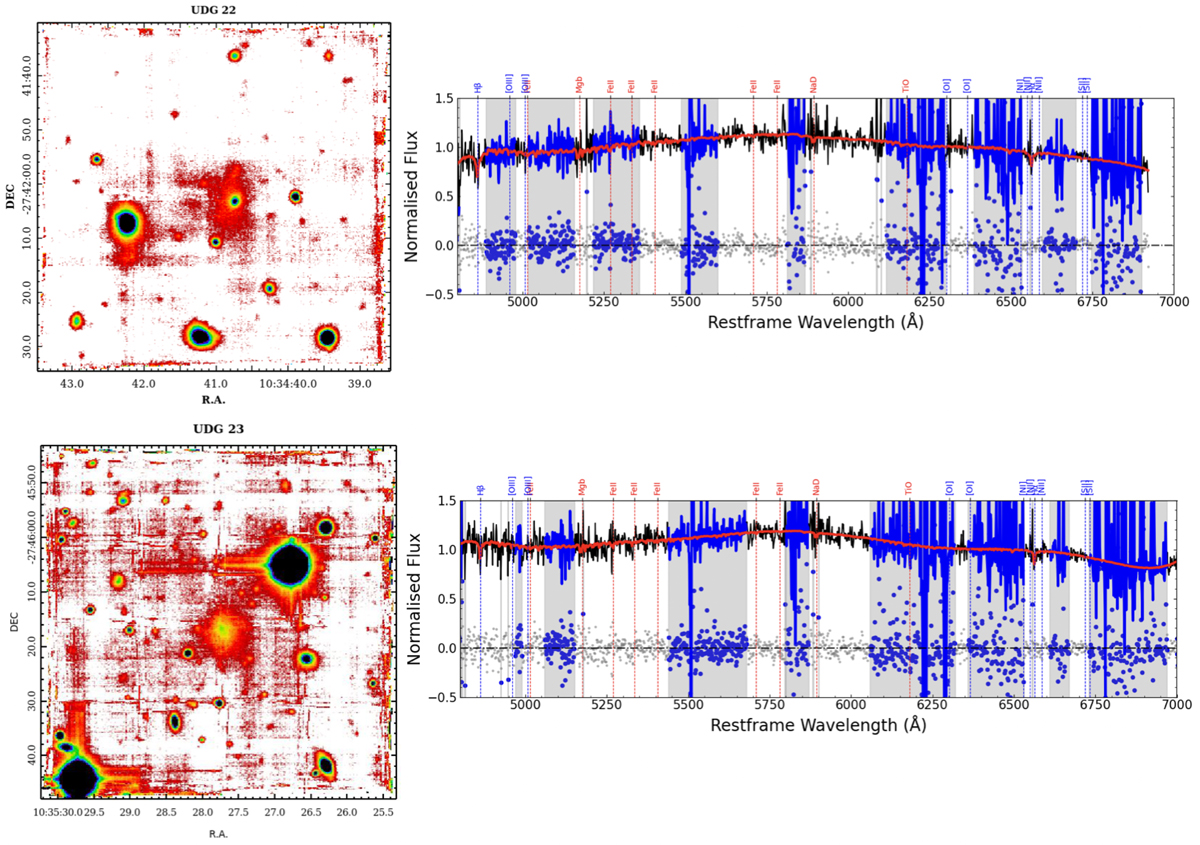Click the bottom plot's Restframe Wavelength axis label
This screenshot has height=845, width=1200.
point(813,726)
